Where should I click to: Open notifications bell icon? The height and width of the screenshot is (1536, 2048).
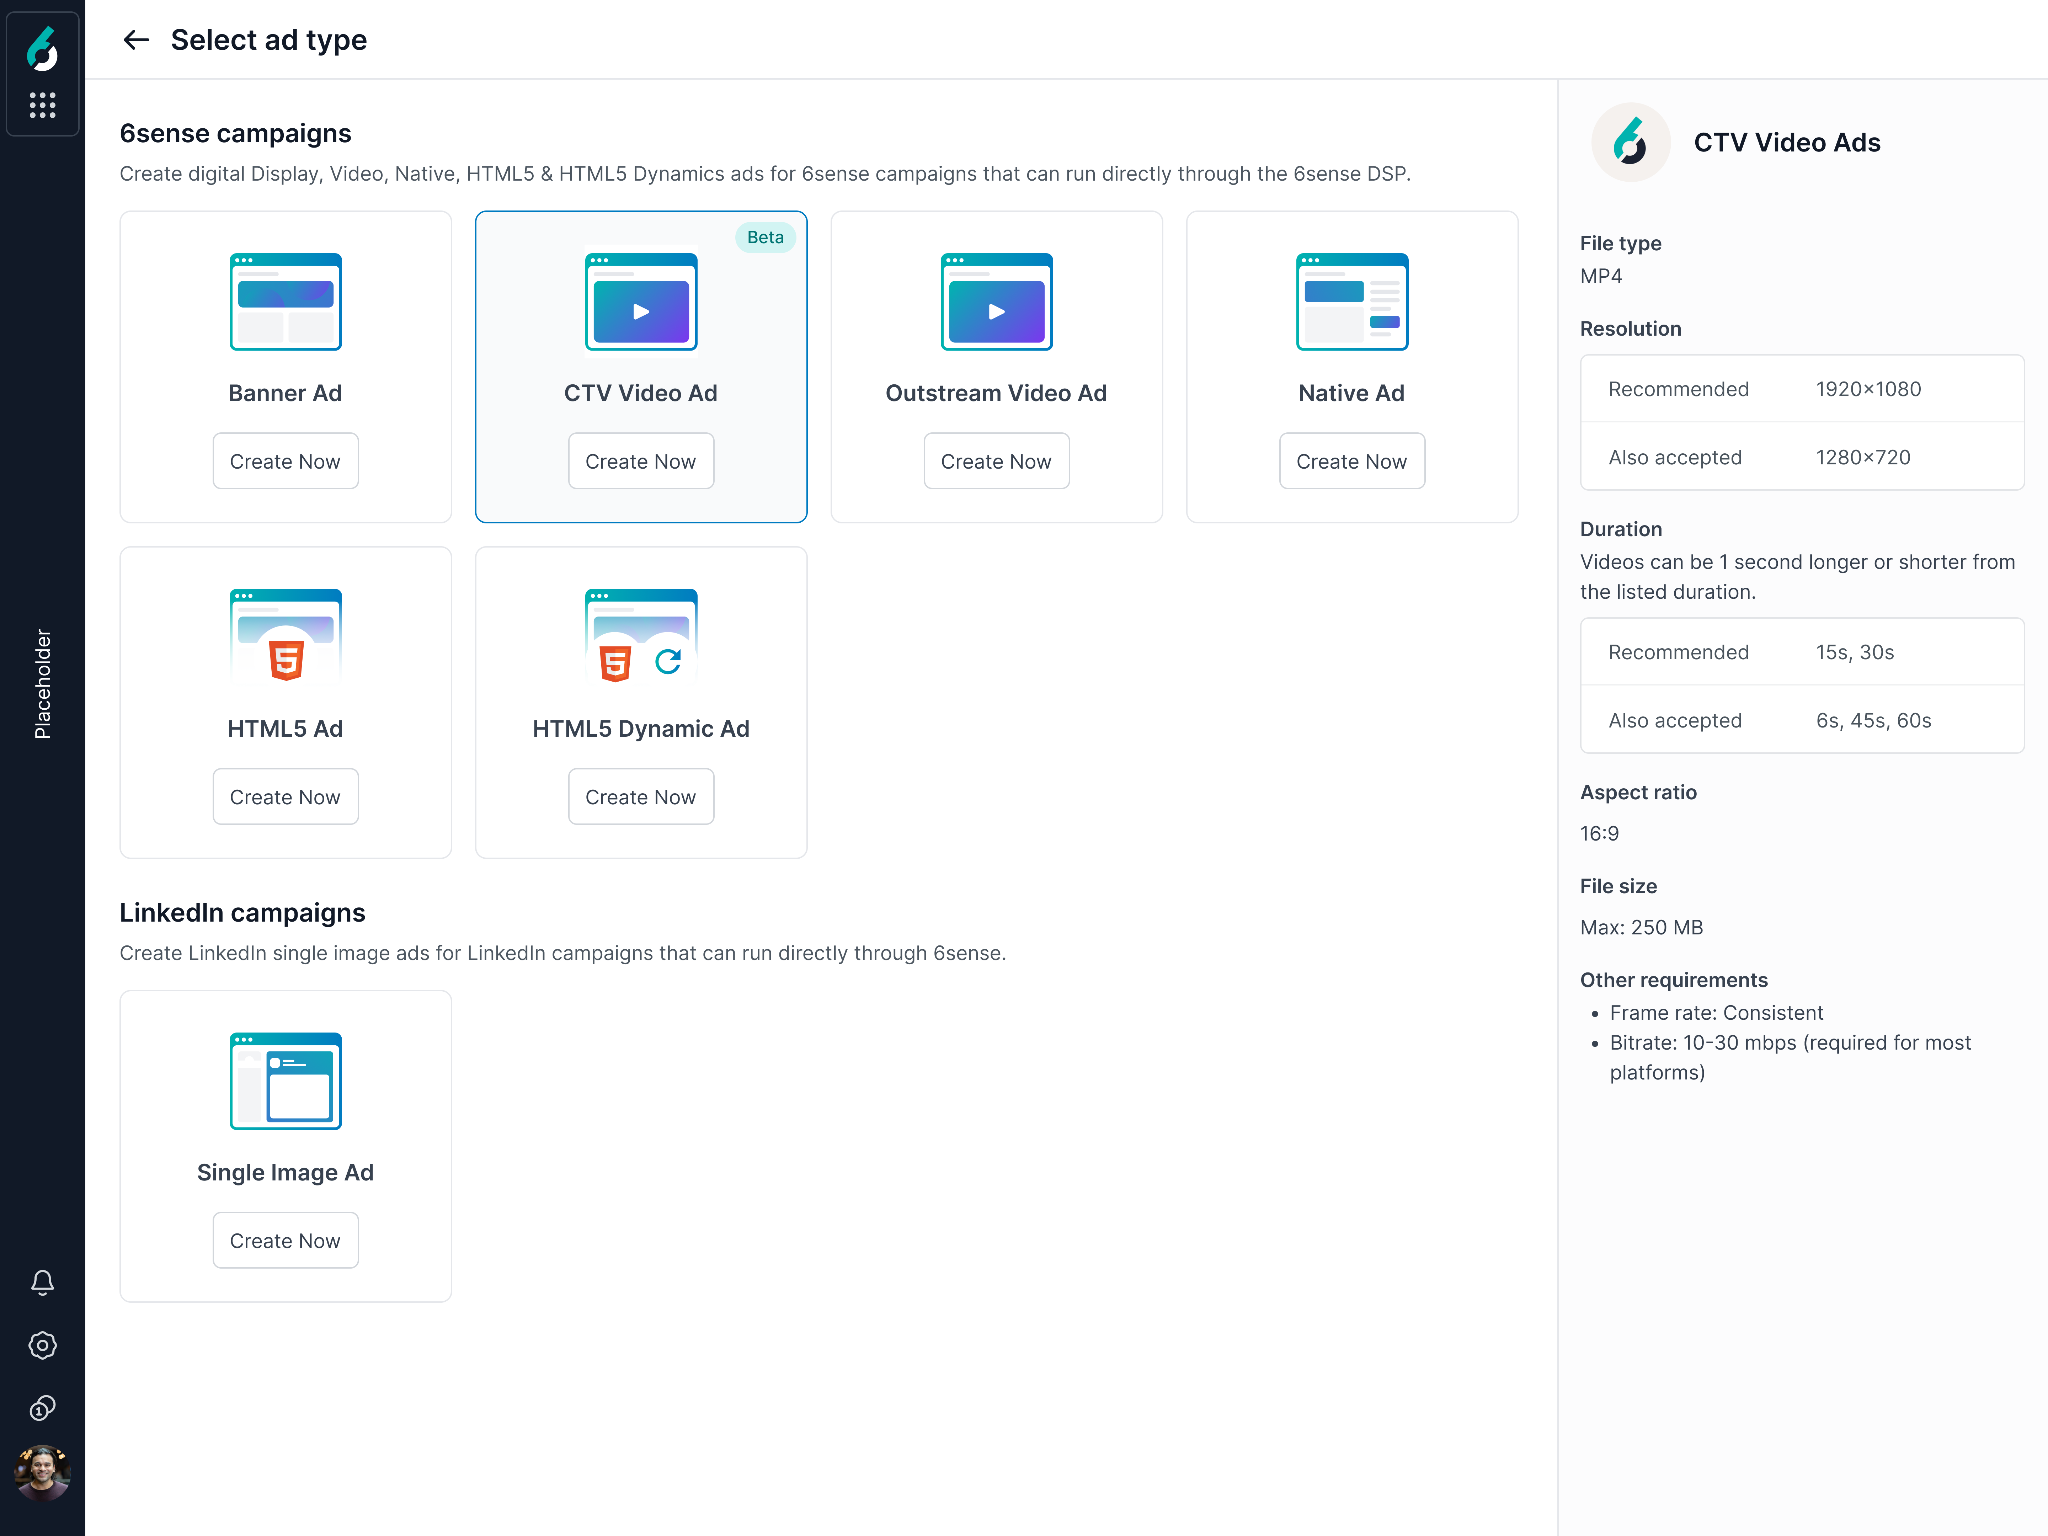pos(42,1283)
